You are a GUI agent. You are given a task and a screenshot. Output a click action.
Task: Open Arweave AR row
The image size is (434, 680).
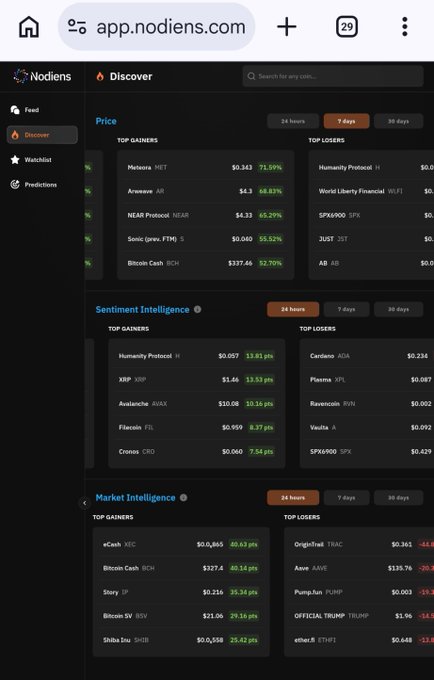tap(206, 191)
